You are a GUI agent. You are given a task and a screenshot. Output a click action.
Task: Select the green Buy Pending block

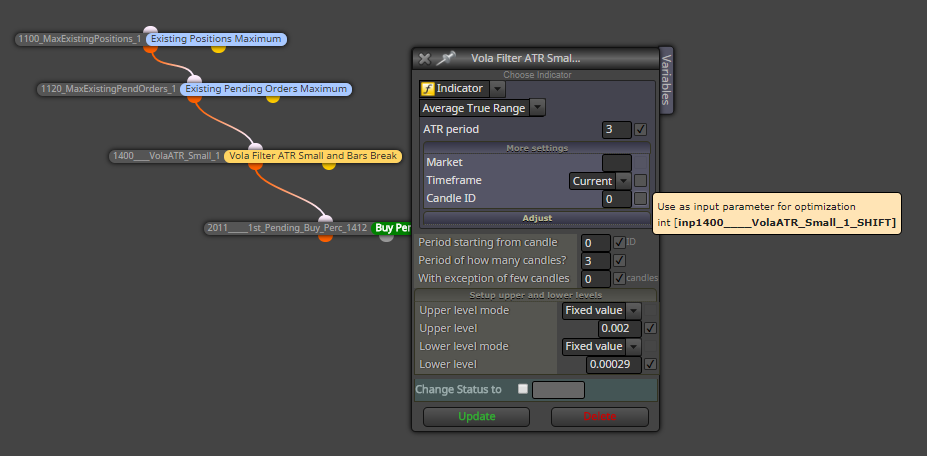(392, 228)
